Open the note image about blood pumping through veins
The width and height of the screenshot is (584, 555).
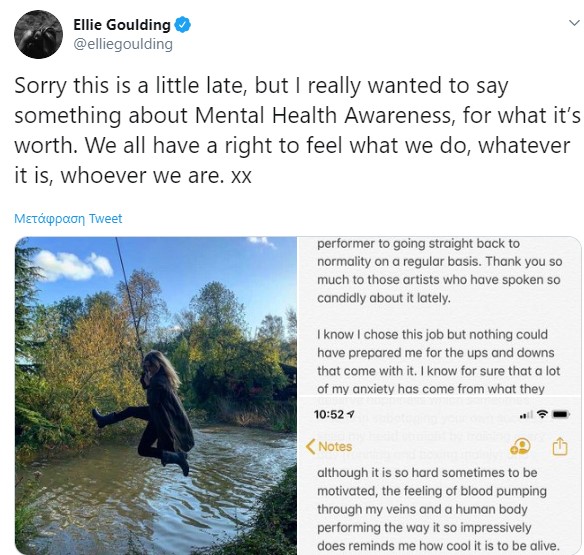[439, 475]
